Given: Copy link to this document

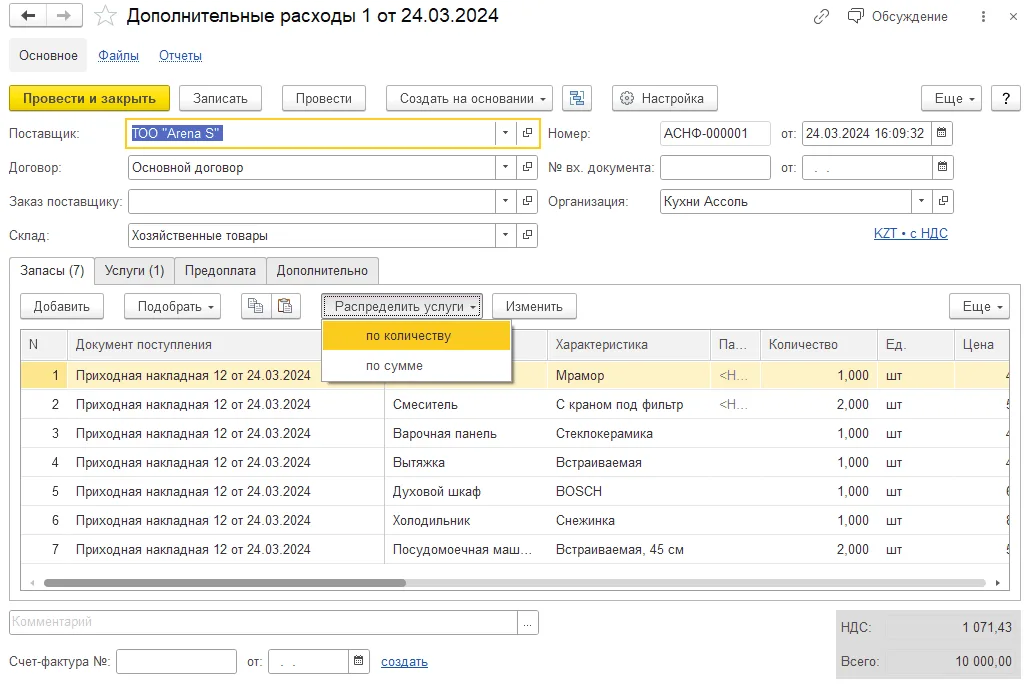Looking at the screenshot, I should [x=821, y=16].
